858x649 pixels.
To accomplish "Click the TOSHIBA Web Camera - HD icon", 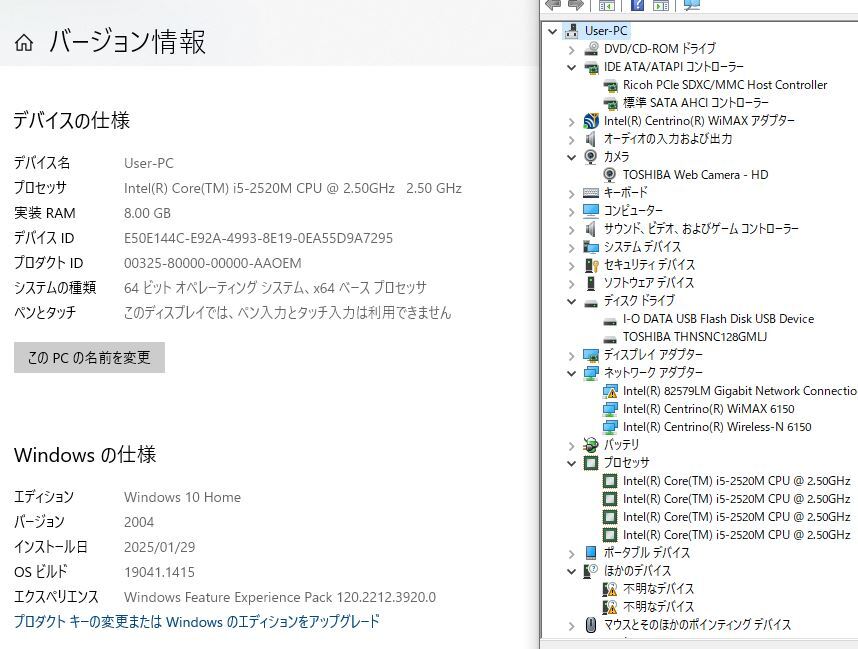I will point(610,175).
